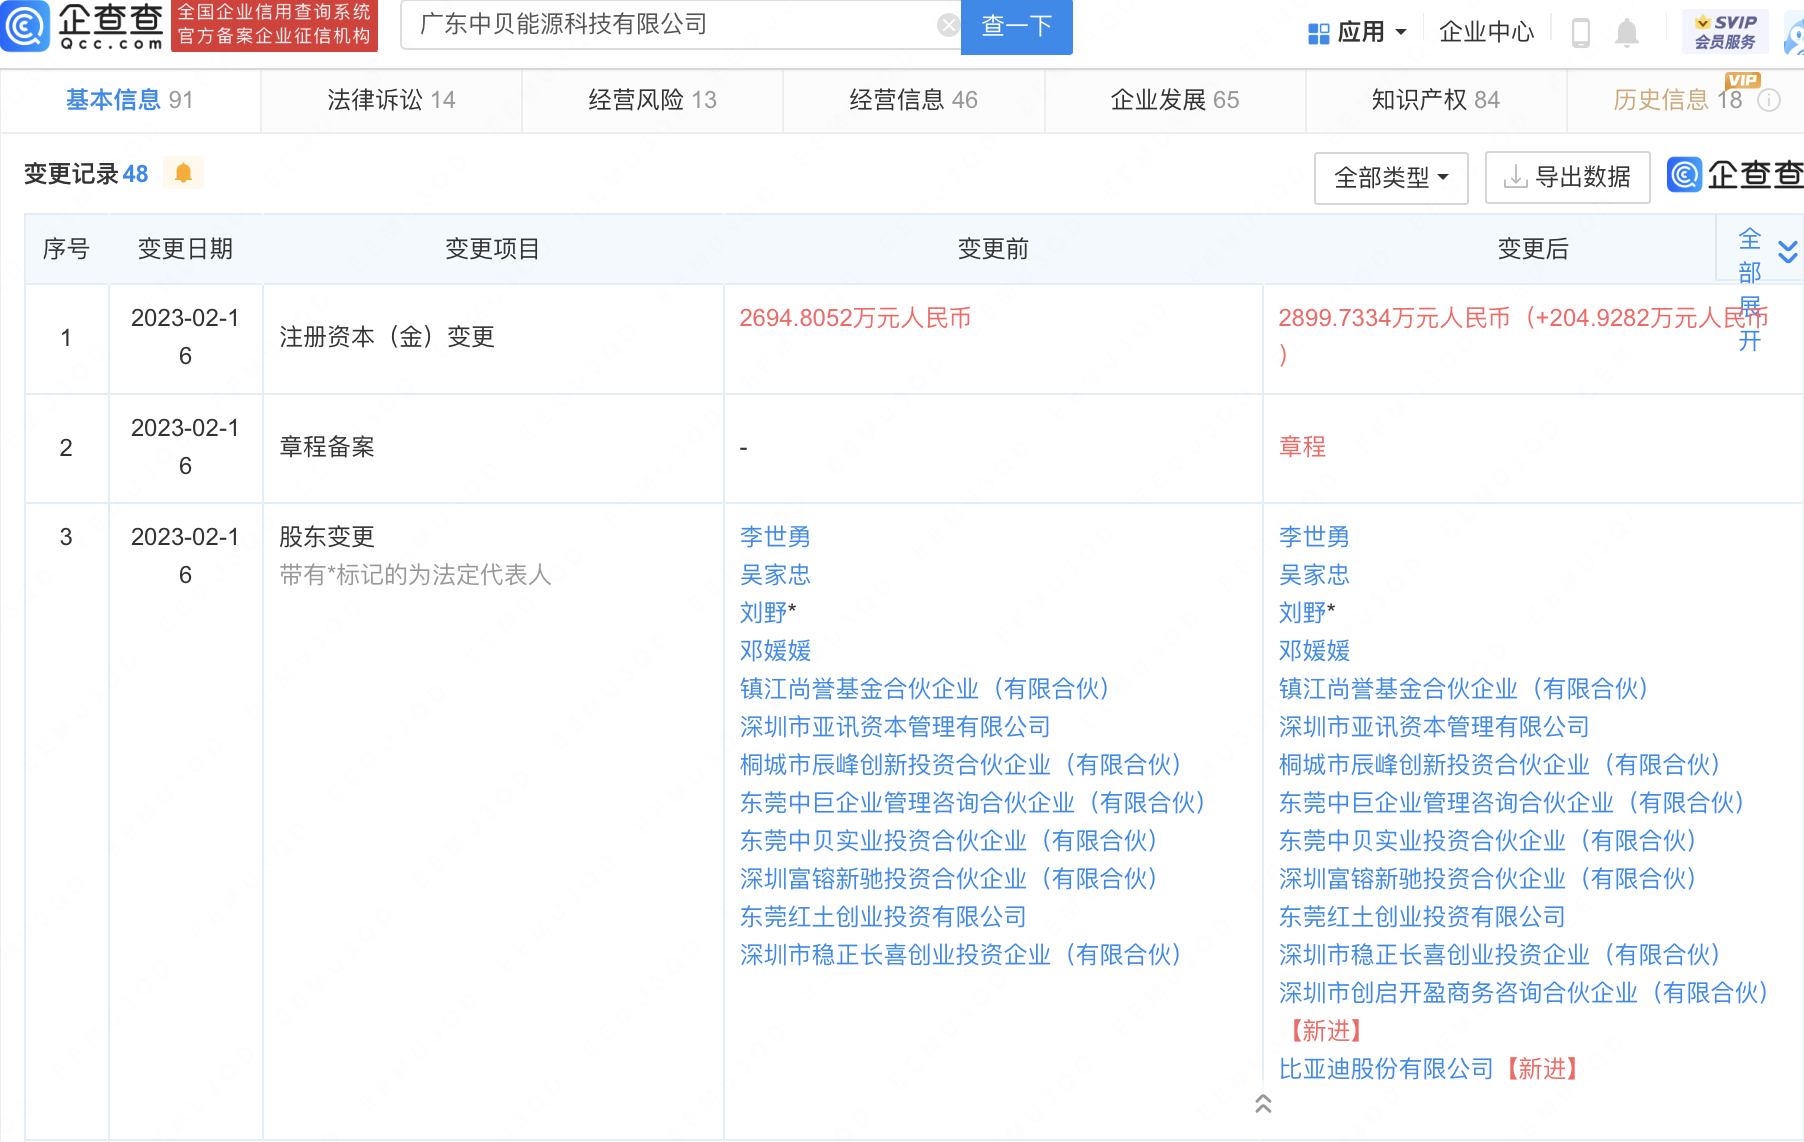The height and width of the screenshot is (1142, 1804).
Task: Click the 应用 grid icon
Action: [x=1319, y=34]
